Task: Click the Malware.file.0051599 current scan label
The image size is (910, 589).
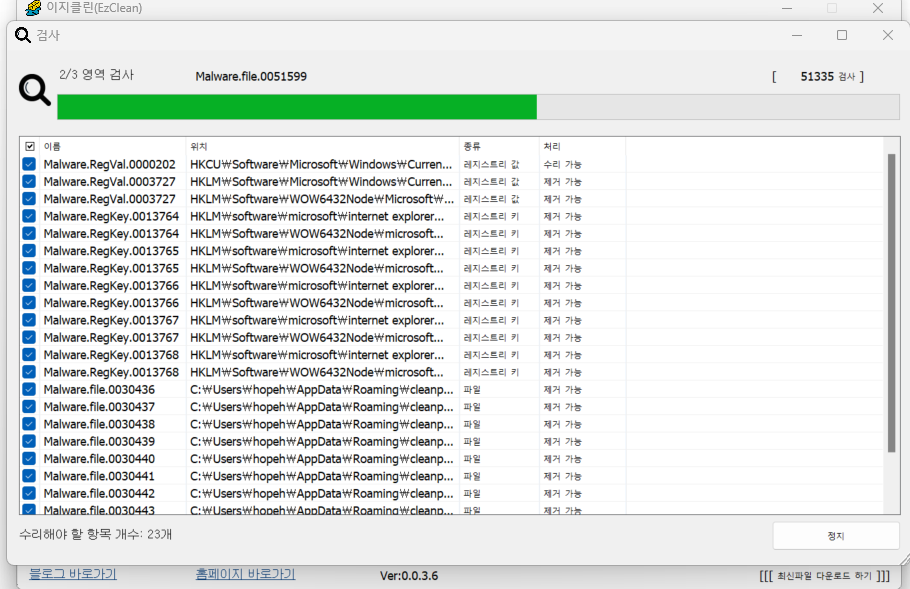Action: point(251,77)
